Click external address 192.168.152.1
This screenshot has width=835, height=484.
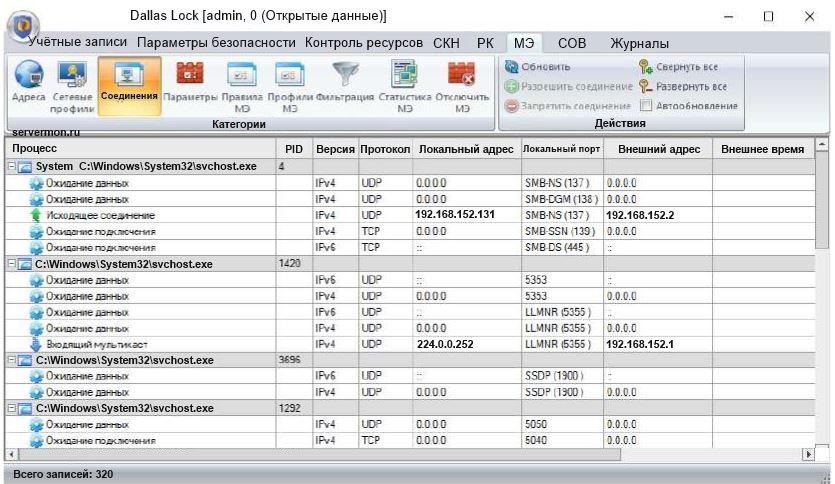pos(640,344)
